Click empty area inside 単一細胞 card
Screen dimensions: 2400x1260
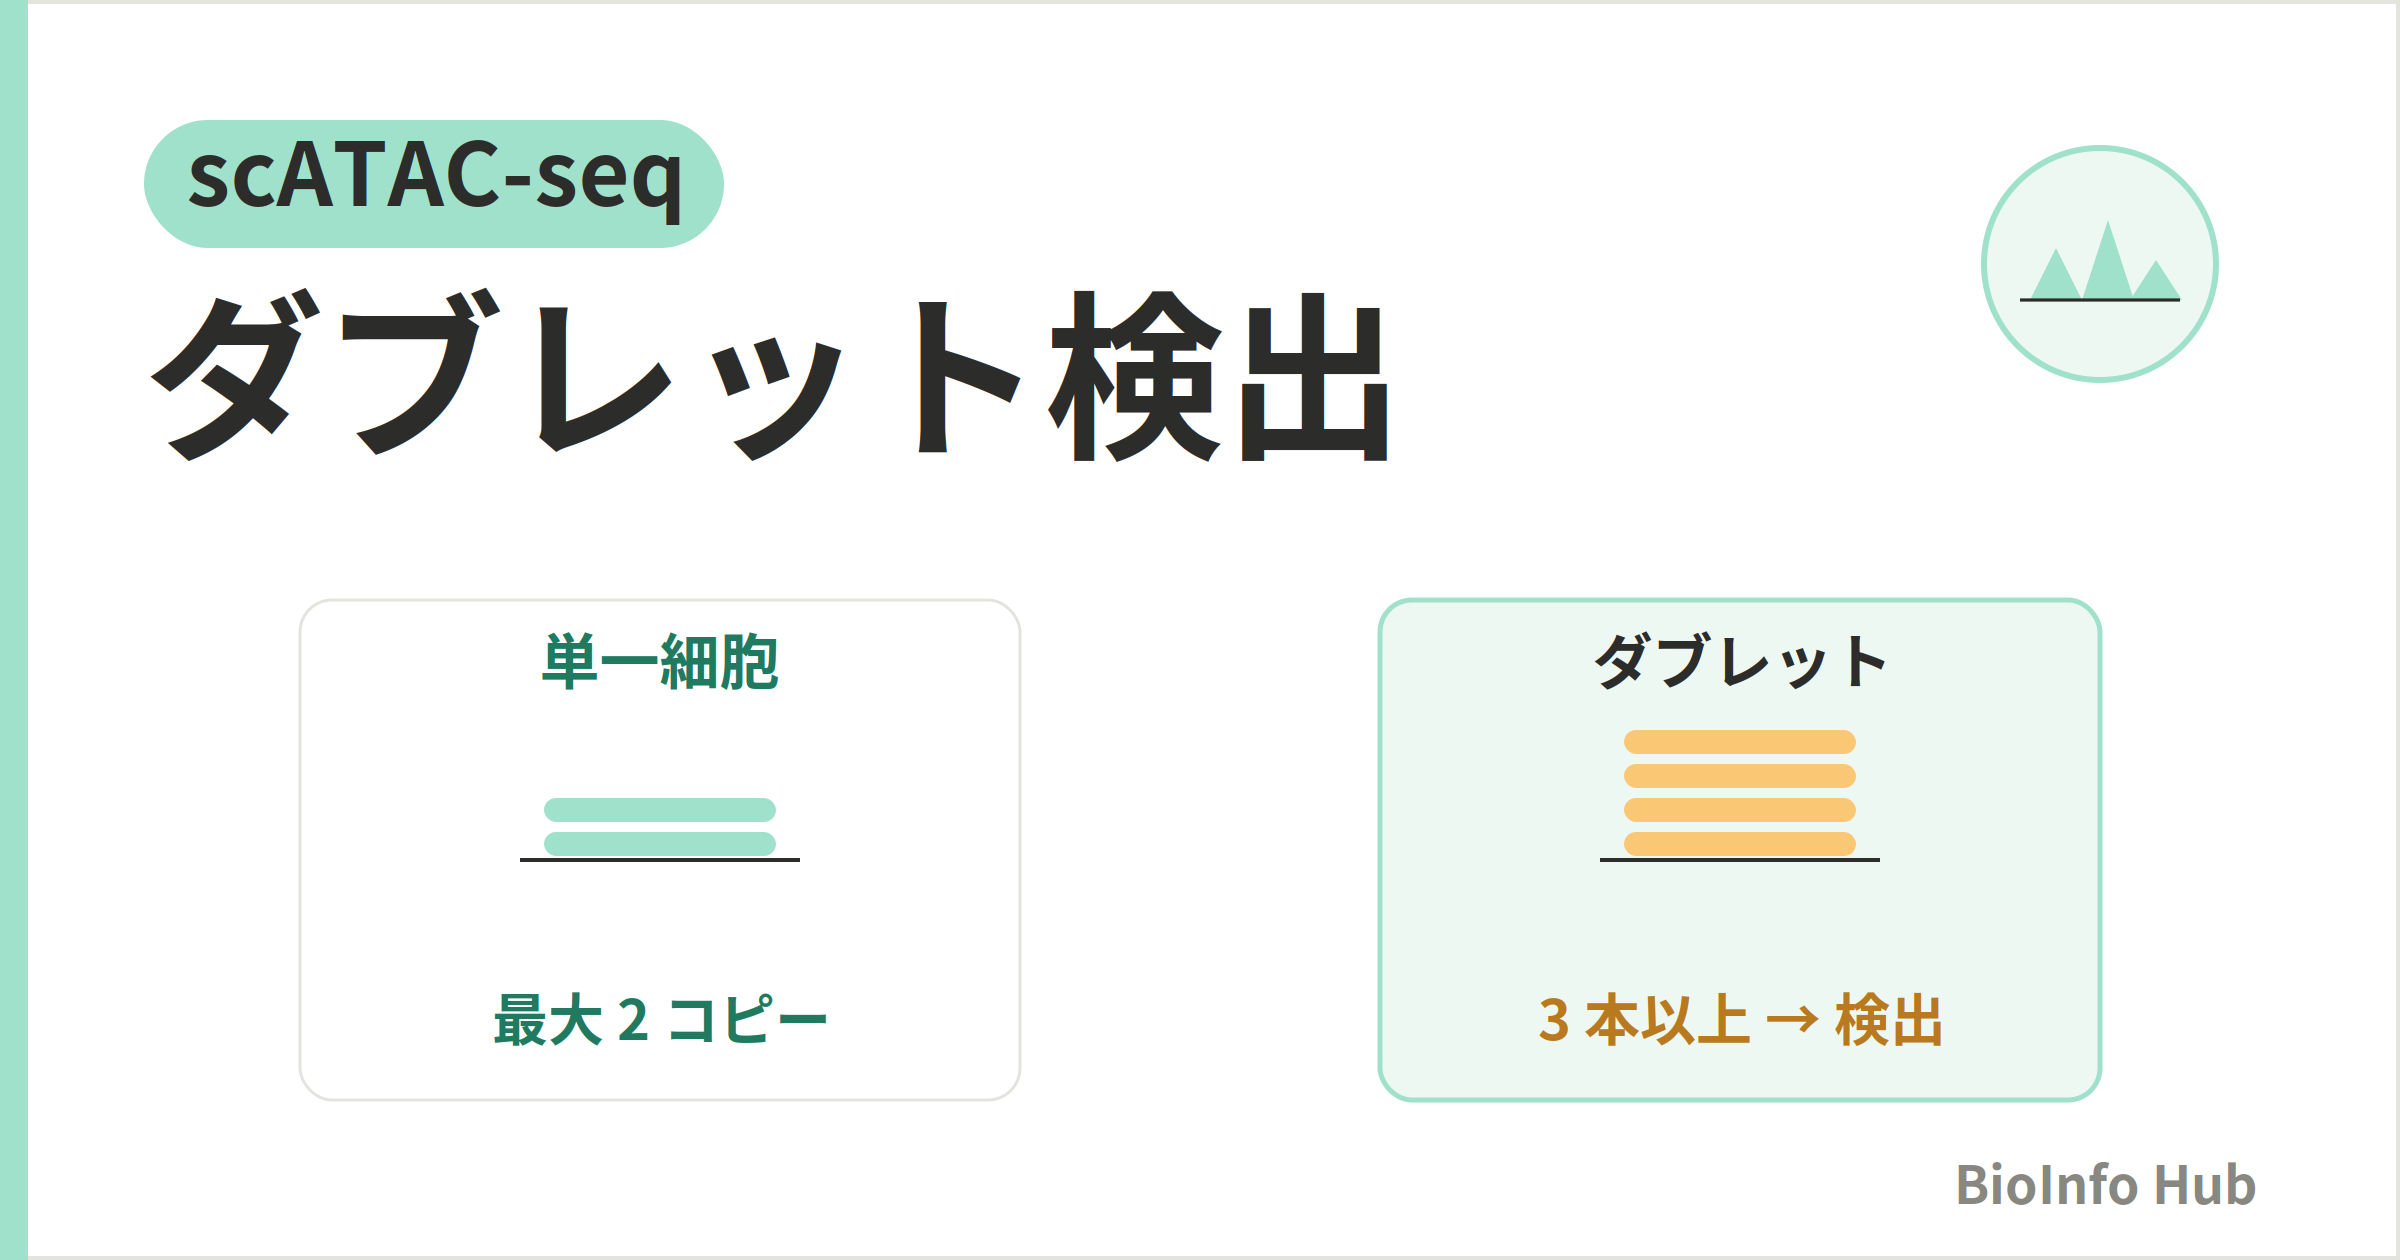(x=660, y=930)
